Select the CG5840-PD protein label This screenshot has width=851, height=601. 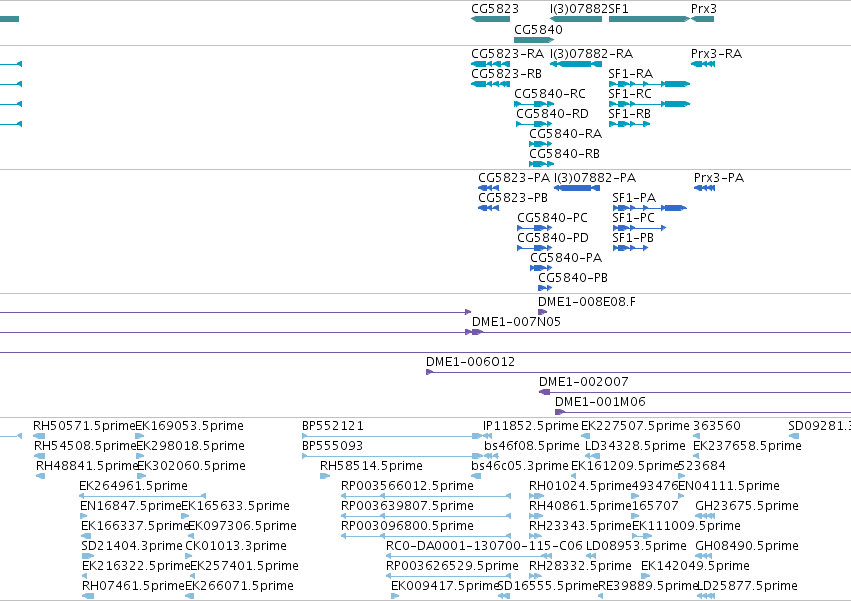(552, 238)
